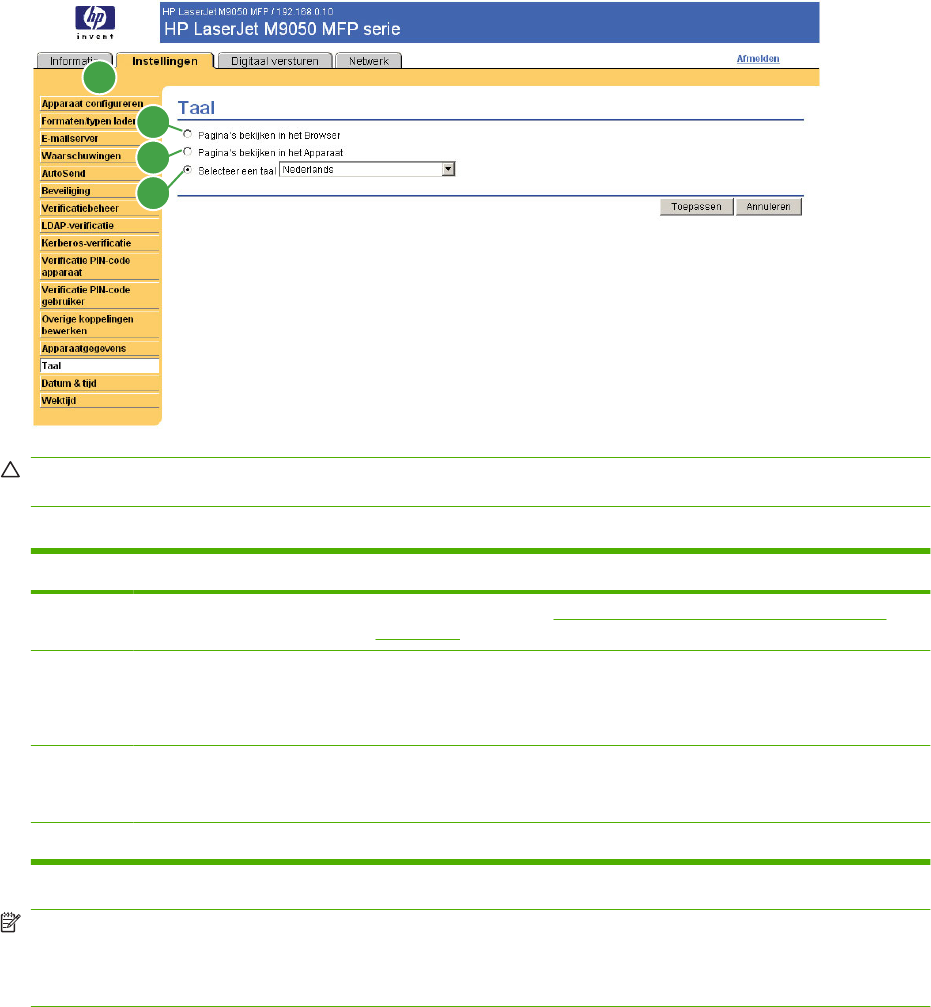Select Verificatie PIN-code gebruiker
Screen dimensions: 931x1007
click(99, 295)
